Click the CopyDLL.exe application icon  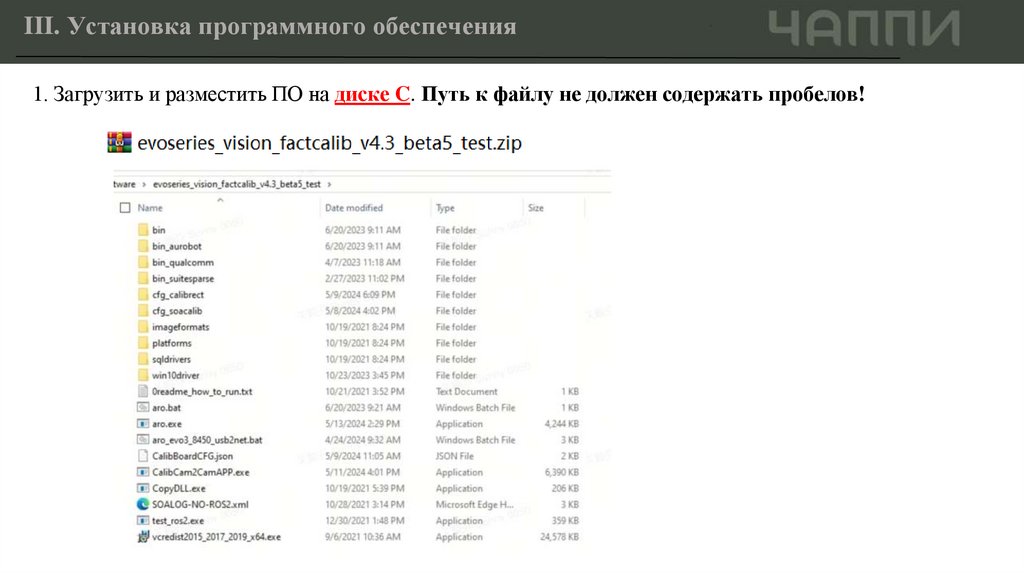[143, 488]
